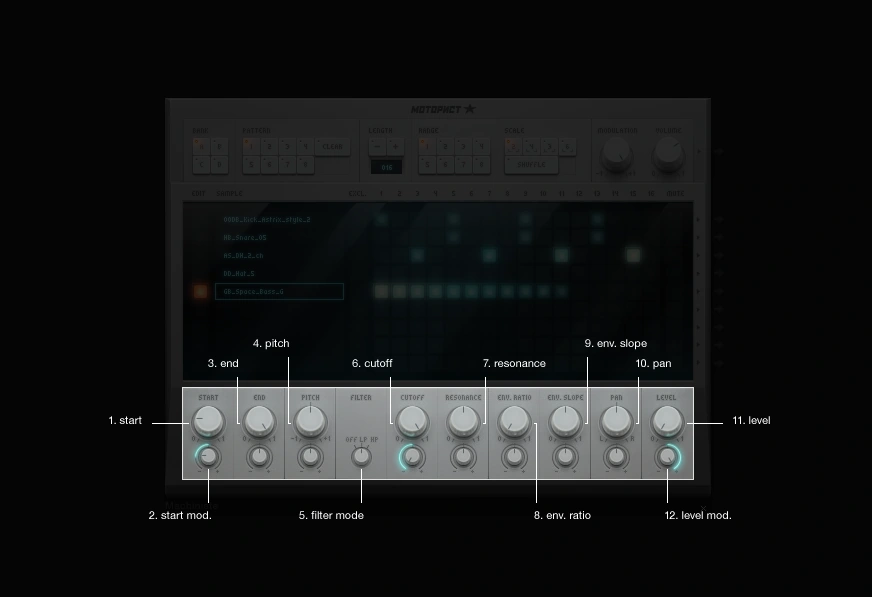Select bank A

pyautogui.click(x=201, y=147)
